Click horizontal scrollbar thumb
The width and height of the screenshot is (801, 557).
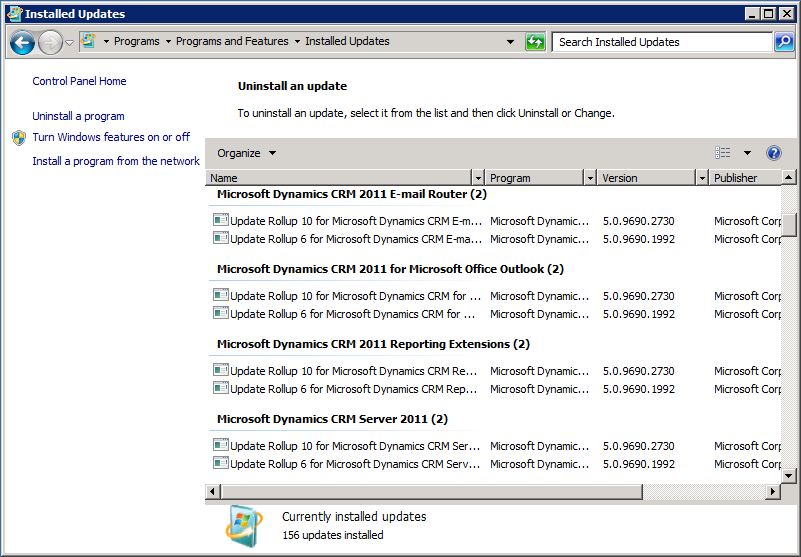coord(431,492)
